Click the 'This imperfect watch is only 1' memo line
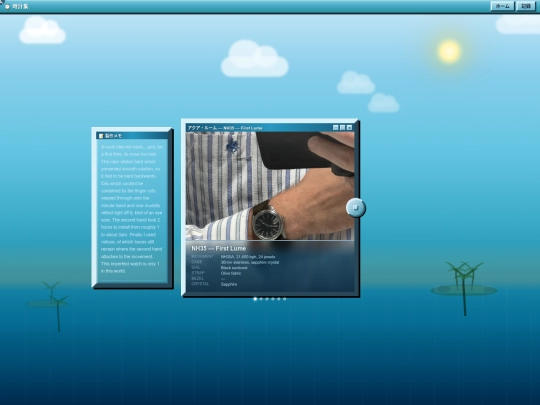 tap(130, 264)
